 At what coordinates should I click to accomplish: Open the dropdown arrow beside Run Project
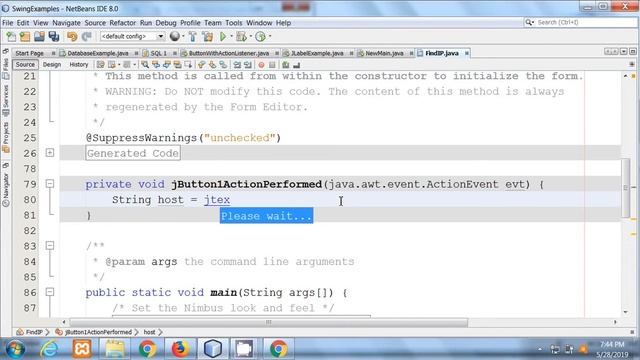[x=231, y=37]
